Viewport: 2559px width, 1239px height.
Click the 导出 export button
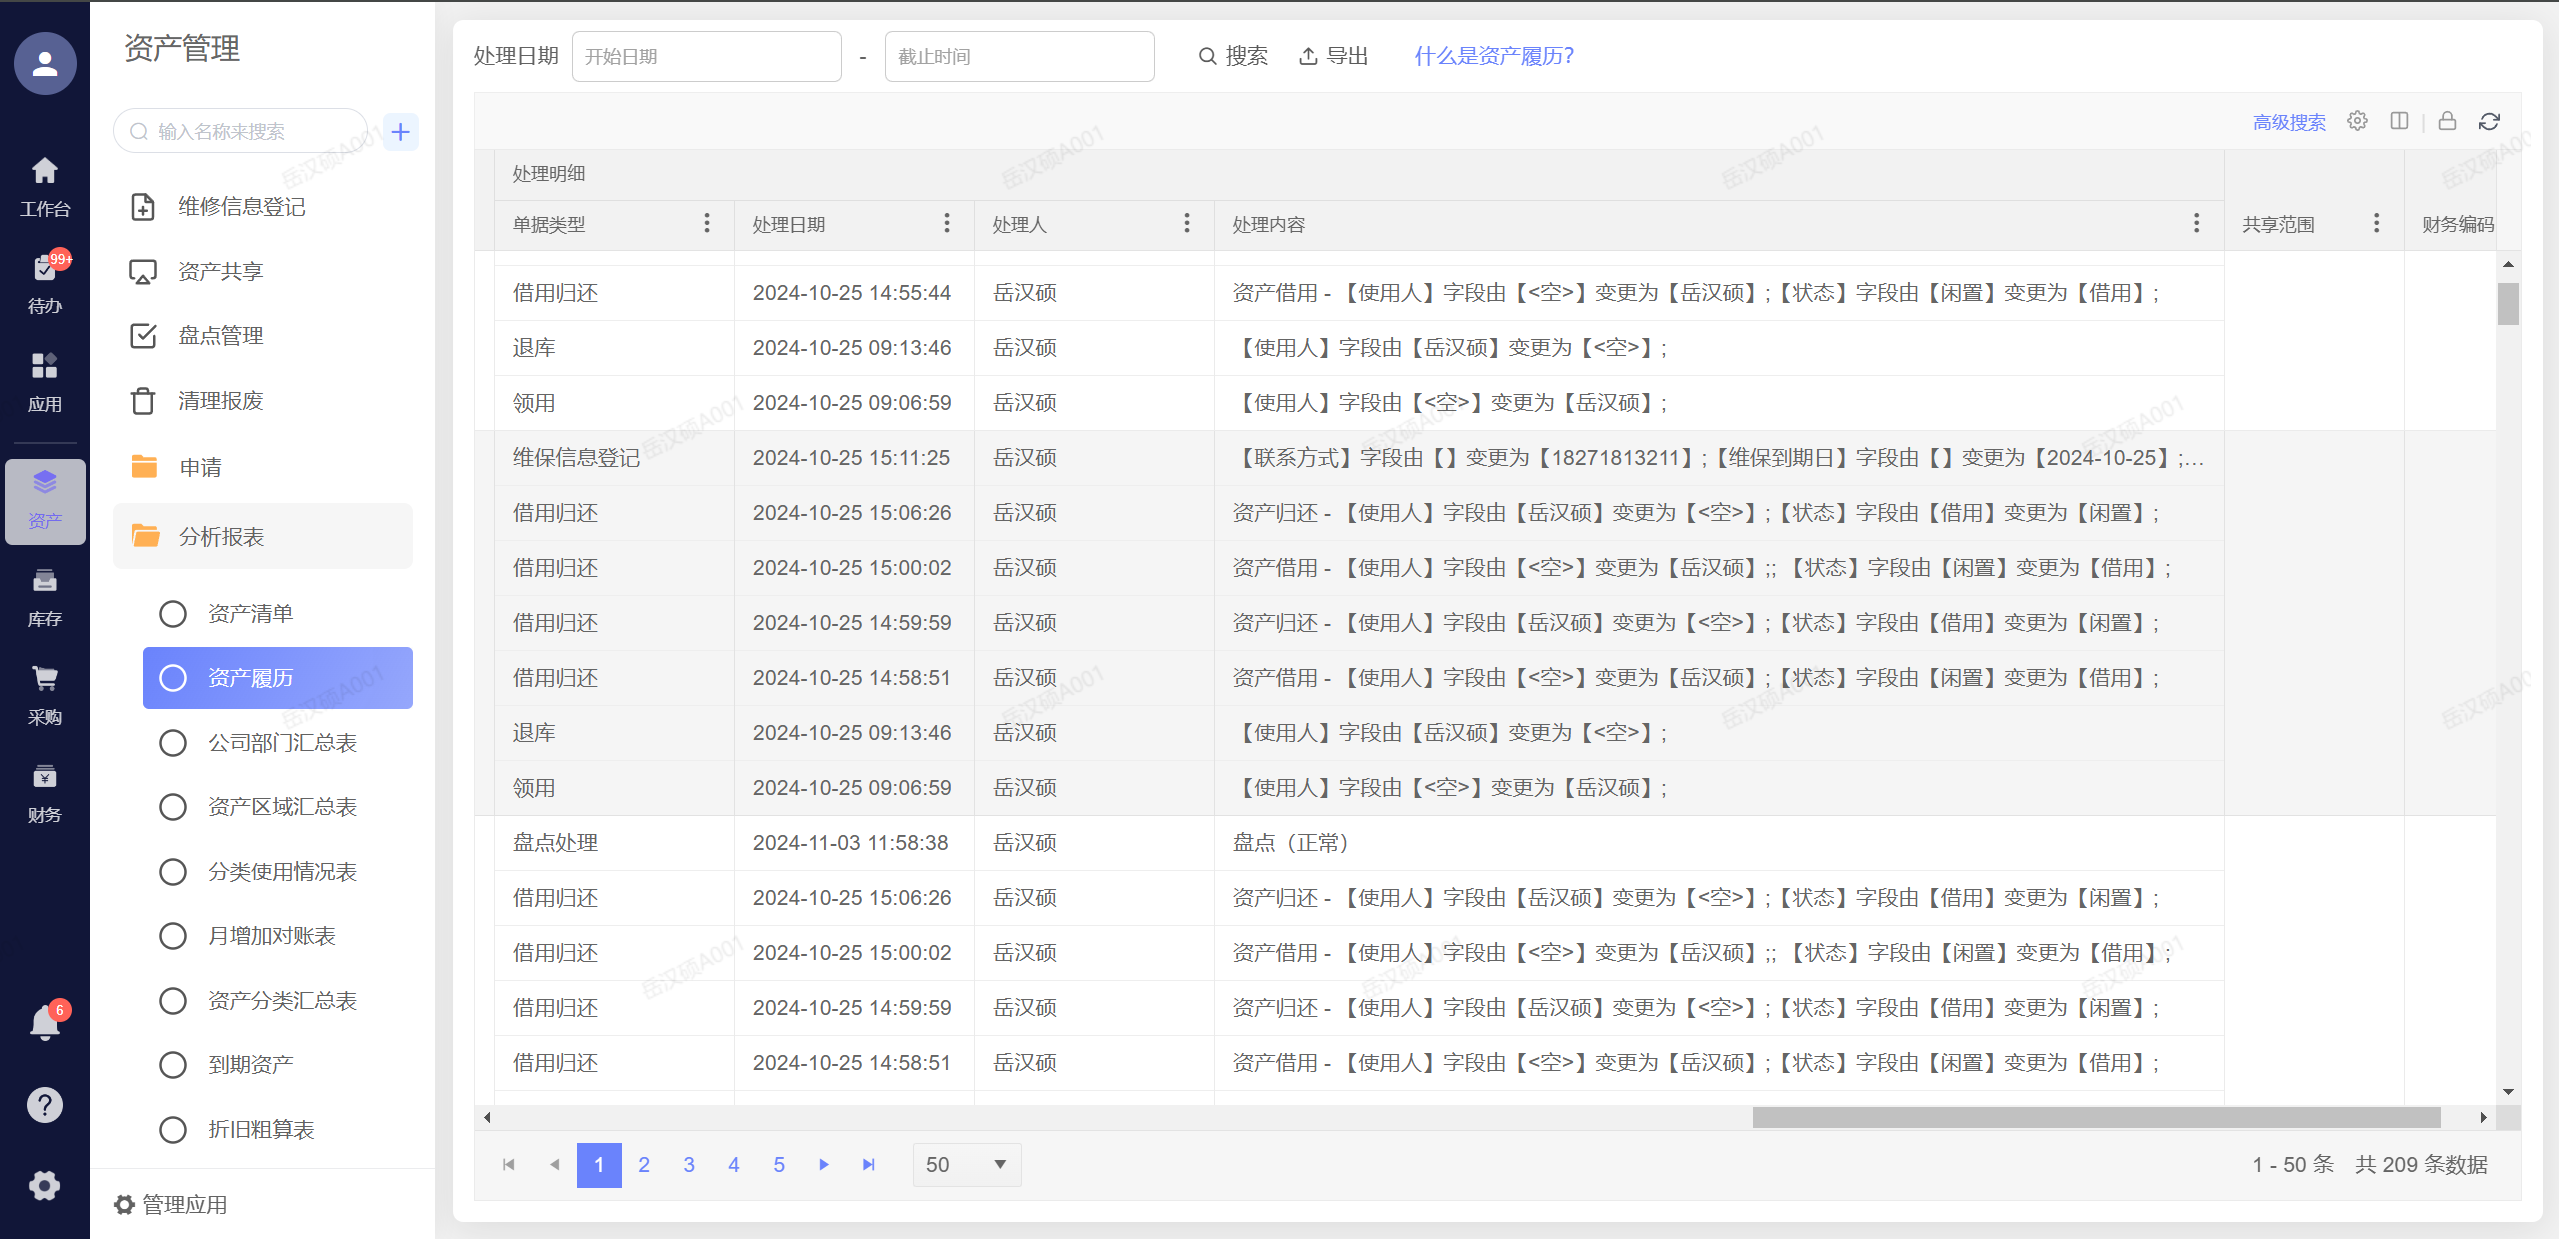pos(1333,56)
